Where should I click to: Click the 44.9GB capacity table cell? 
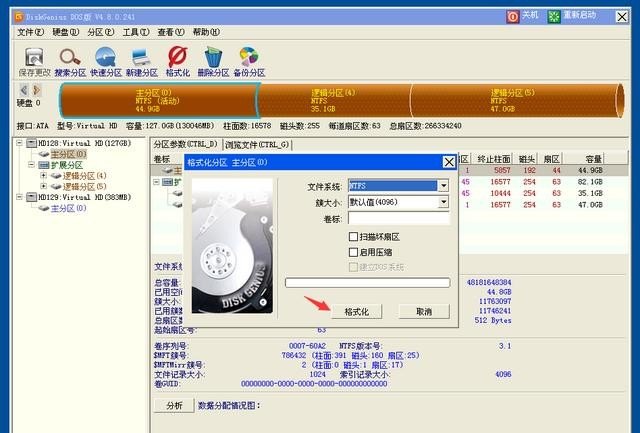pos(590,170)
